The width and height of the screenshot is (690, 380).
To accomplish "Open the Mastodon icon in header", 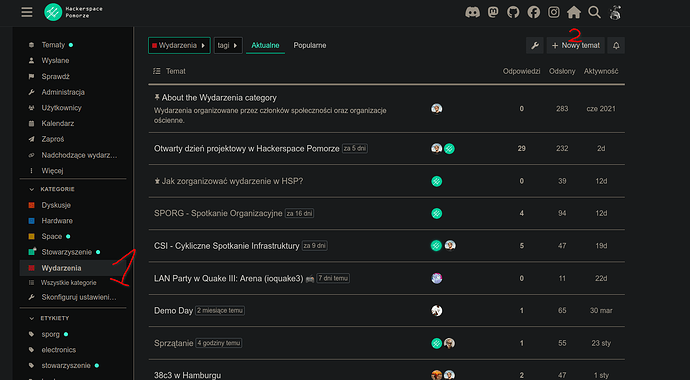I will pos(493,12).
